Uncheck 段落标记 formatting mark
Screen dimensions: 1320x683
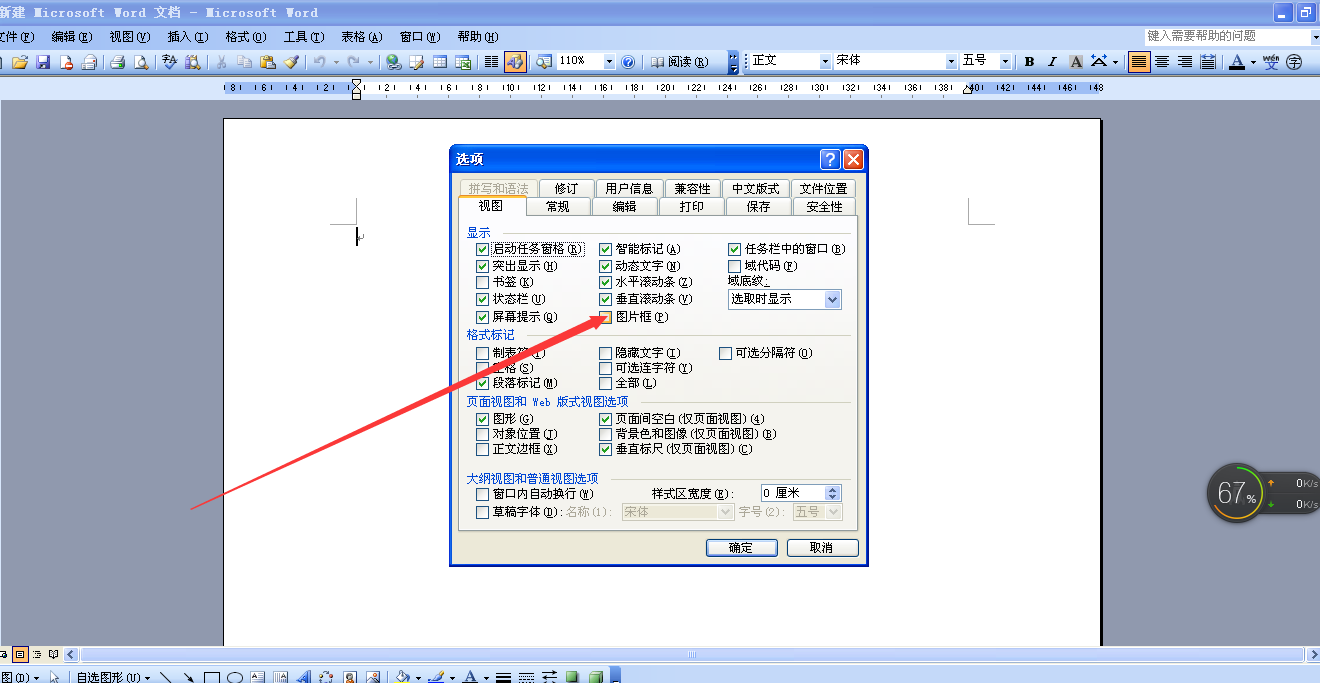click(x=483, y=383)
